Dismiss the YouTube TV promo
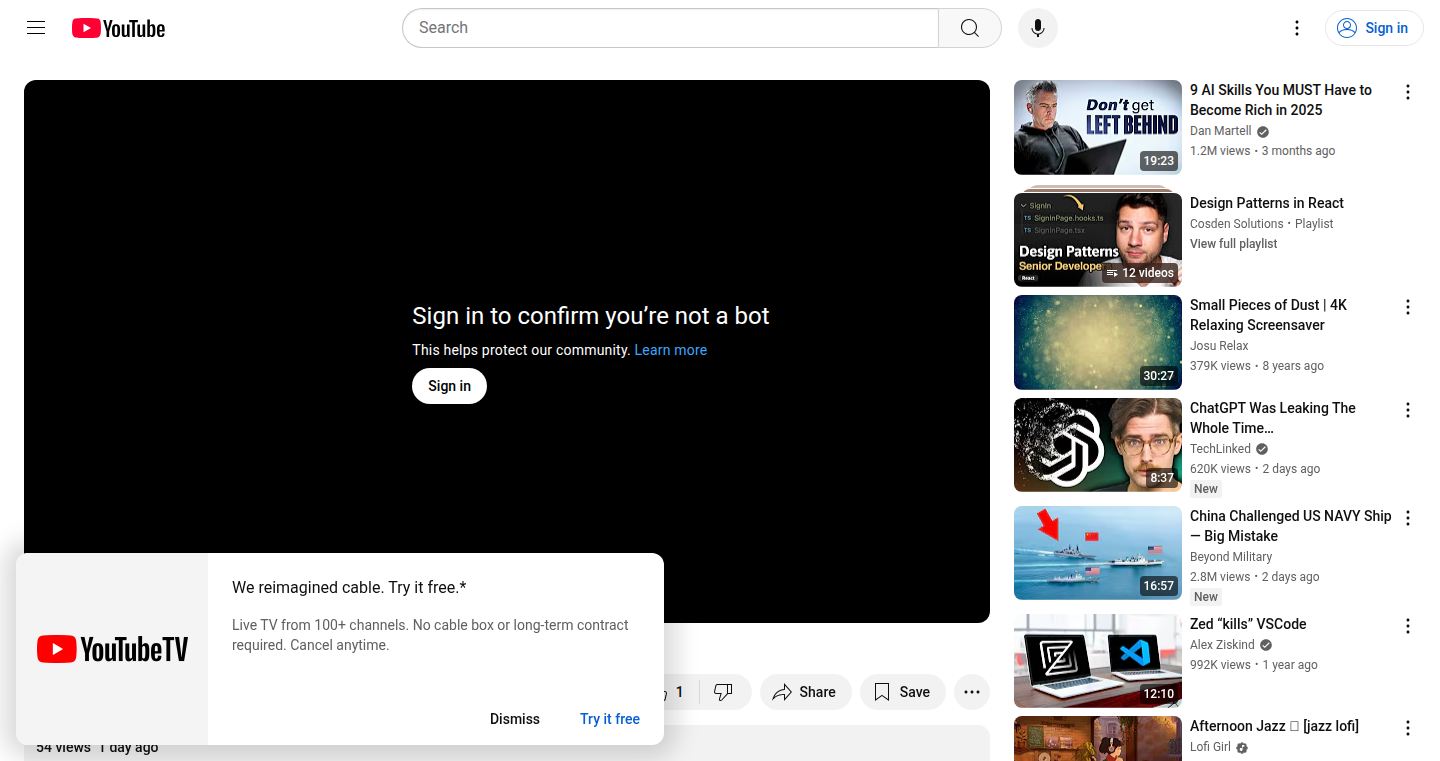This screenshot has height=761, width=1440. point(515,719)
